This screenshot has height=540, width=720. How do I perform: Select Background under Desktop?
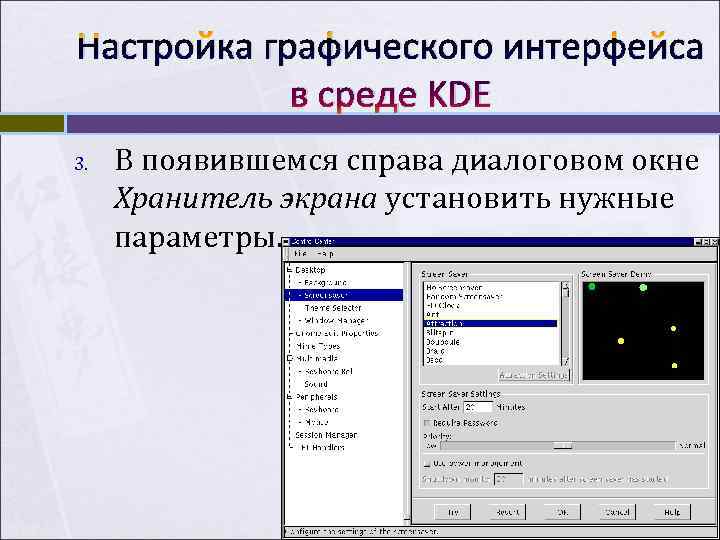(326, 282)
